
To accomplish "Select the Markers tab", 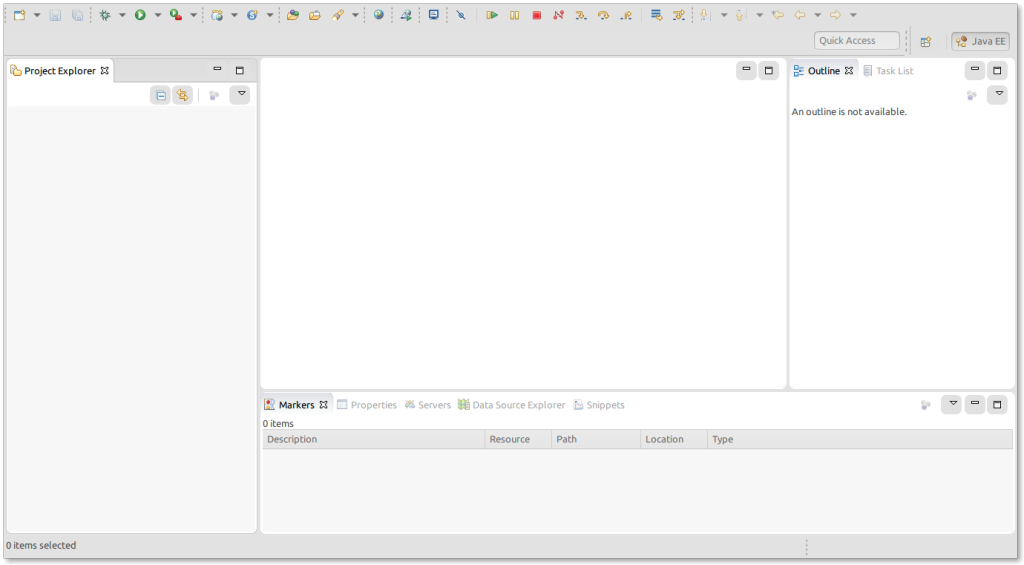I will click(296, 405).
